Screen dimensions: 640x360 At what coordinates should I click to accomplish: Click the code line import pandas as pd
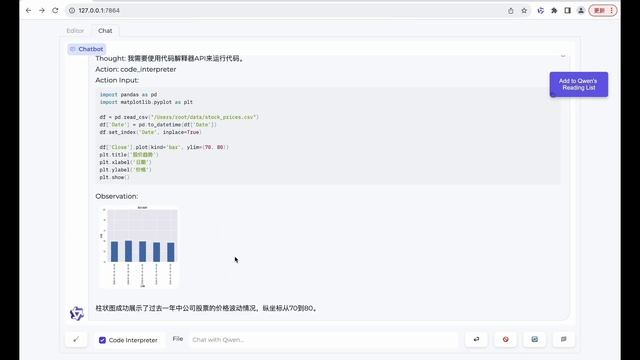(x=128, y=94)
